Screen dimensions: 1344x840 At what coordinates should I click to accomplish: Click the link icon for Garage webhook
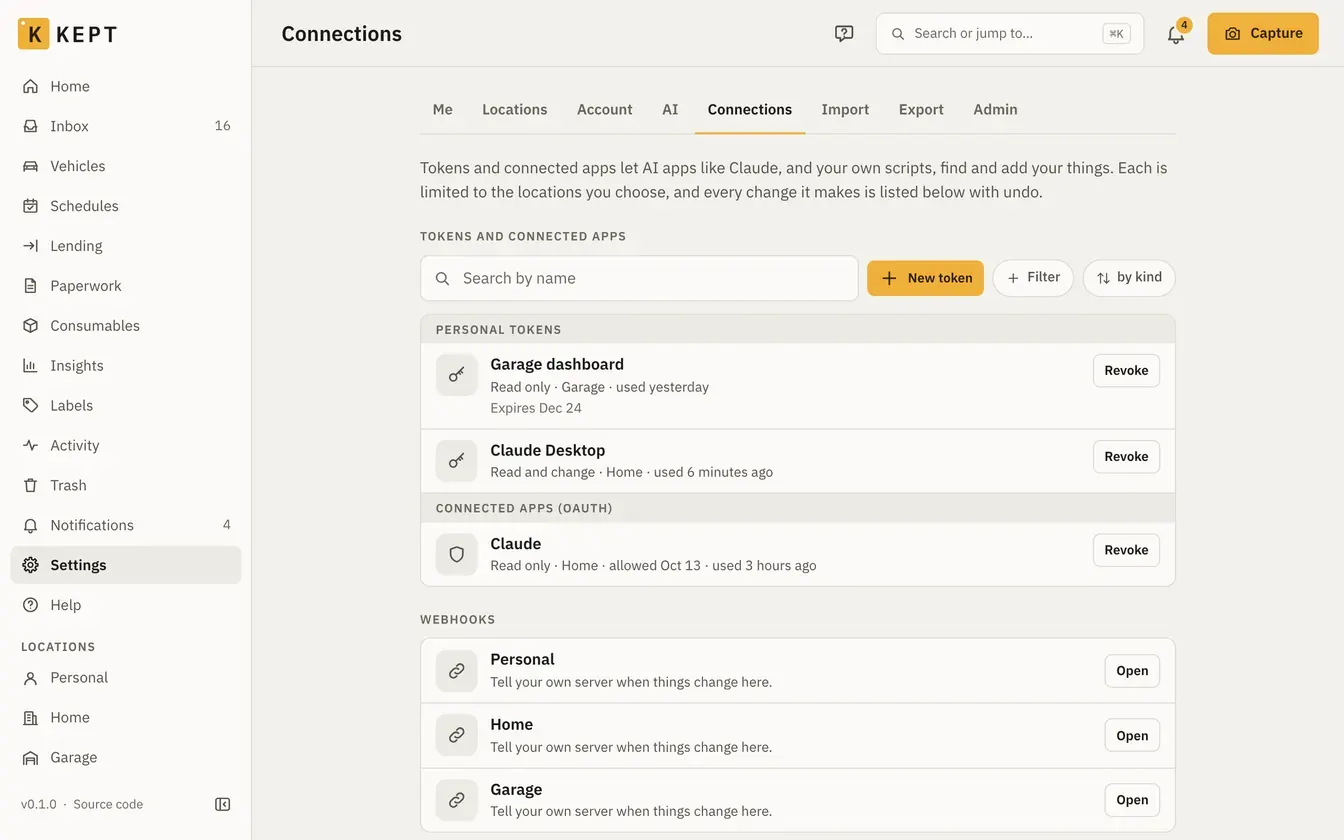[x=457, y=800]
